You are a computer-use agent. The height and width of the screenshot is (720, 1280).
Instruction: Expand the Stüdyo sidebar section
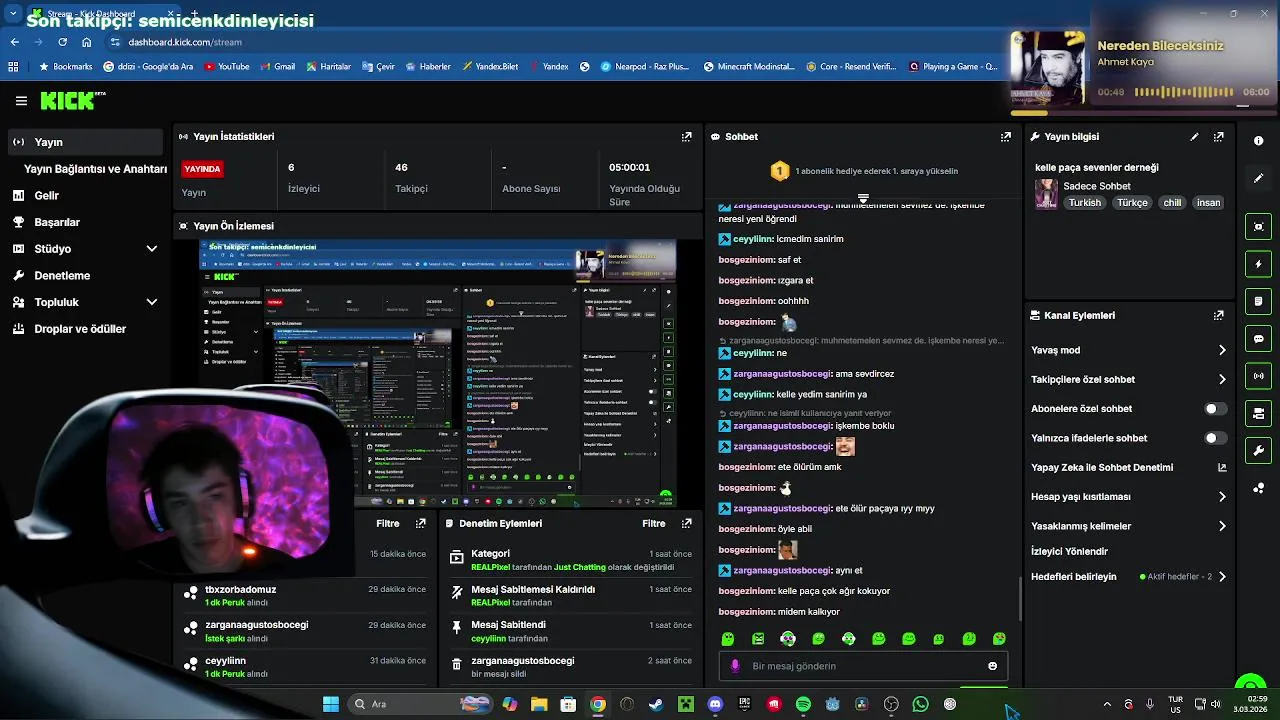[152, 249]
